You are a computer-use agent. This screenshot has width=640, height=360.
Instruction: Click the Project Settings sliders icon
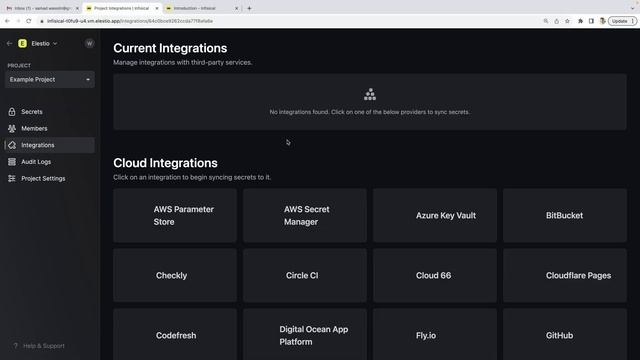tap(12, 178)
